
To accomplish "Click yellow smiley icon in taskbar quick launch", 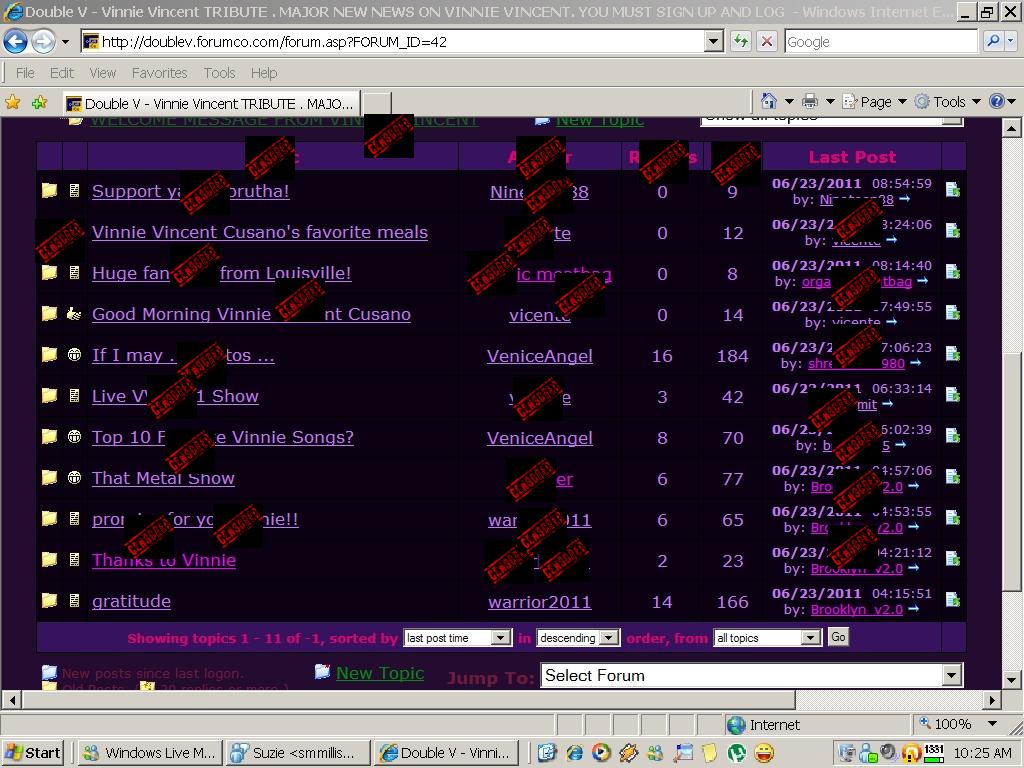I will coord(765,753).
